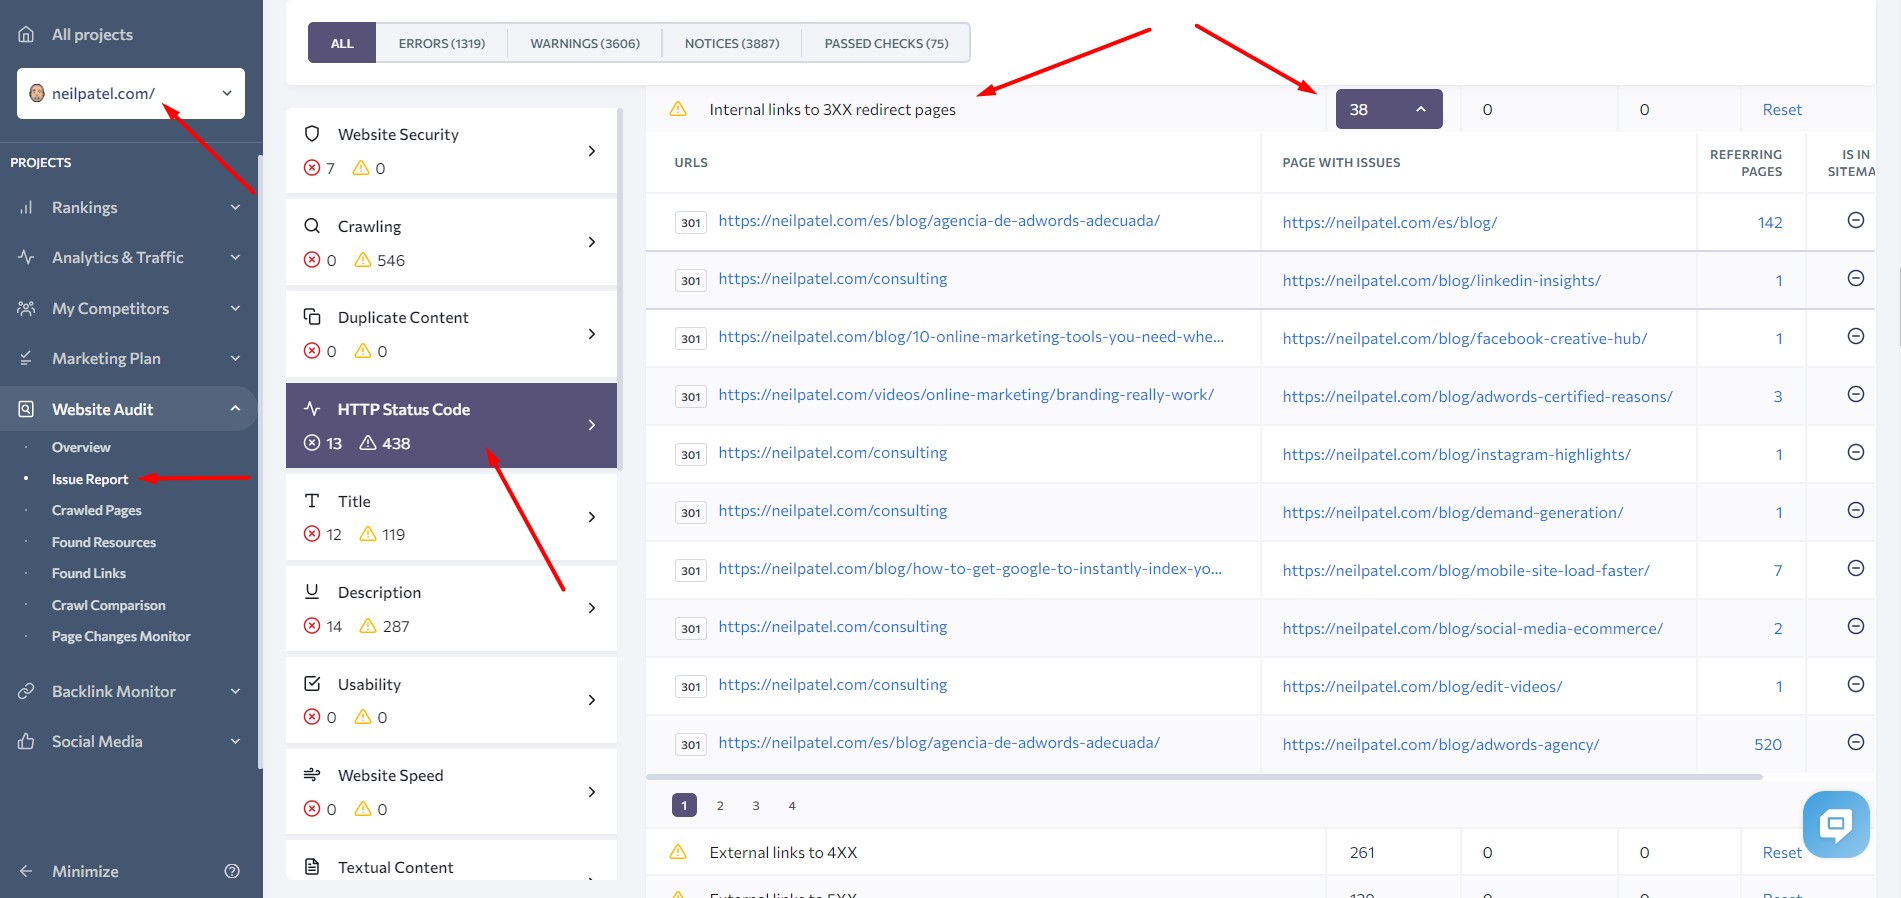Screen dimensions: 1901x898
Task: Open neilpatel.com/es/blog/ issue page link
Action: (x=1390, y=222)
